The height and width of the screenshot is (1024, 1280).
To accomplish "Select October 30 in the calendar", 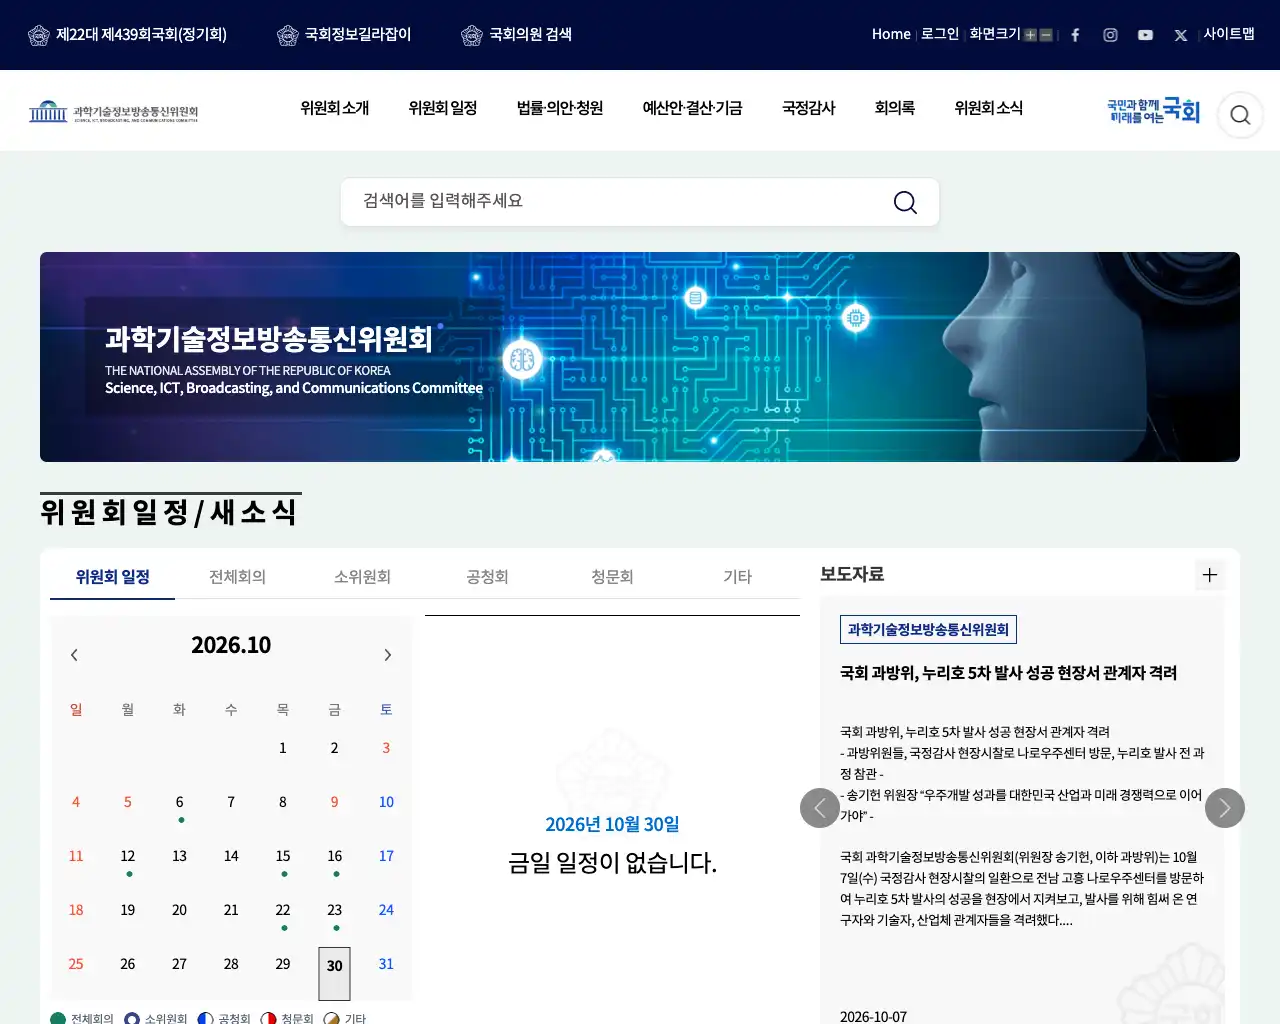I will point(335,973).
